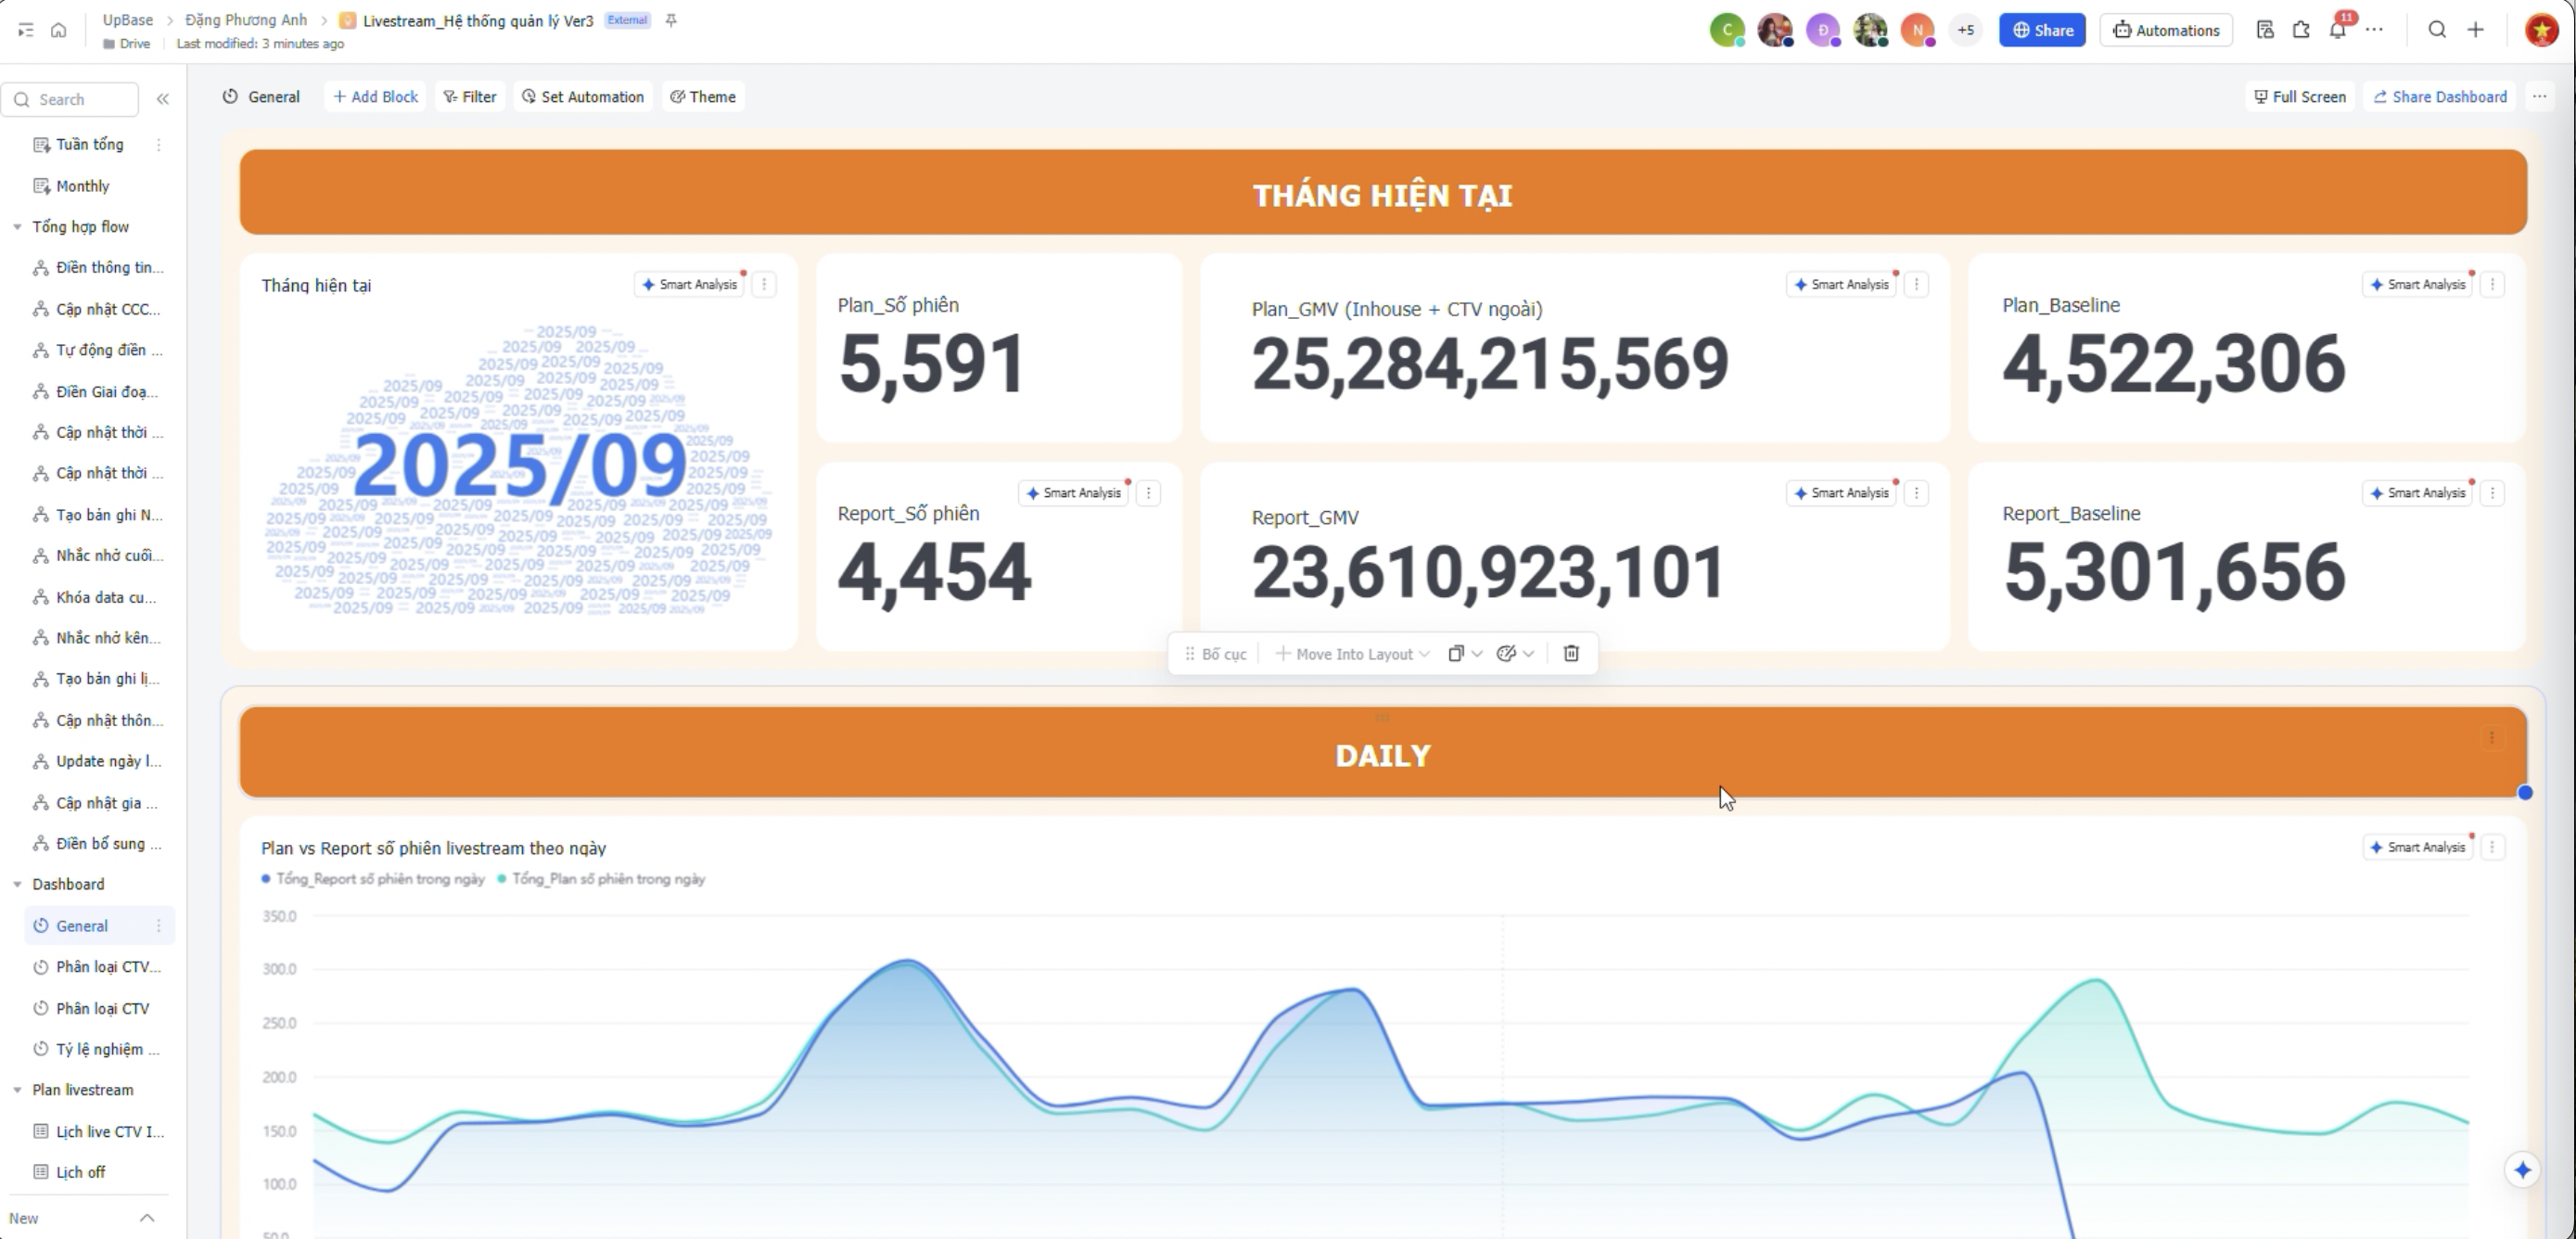
Task: Open notifications bell icon
Action: (x=2337, y=30)
